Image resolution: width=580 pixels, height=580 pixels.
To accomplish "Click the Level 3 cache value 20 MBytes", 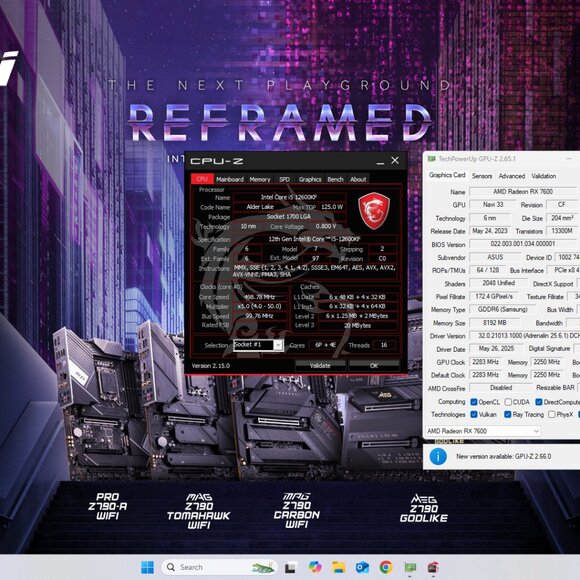I will tap(357, 326).
